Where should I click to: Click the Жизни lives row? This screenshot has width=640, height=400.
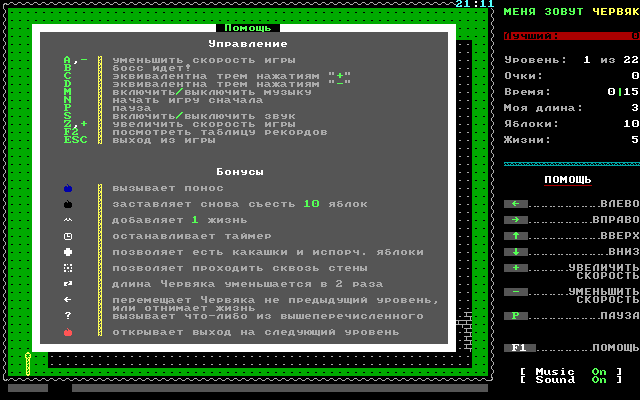coord(571,140)
